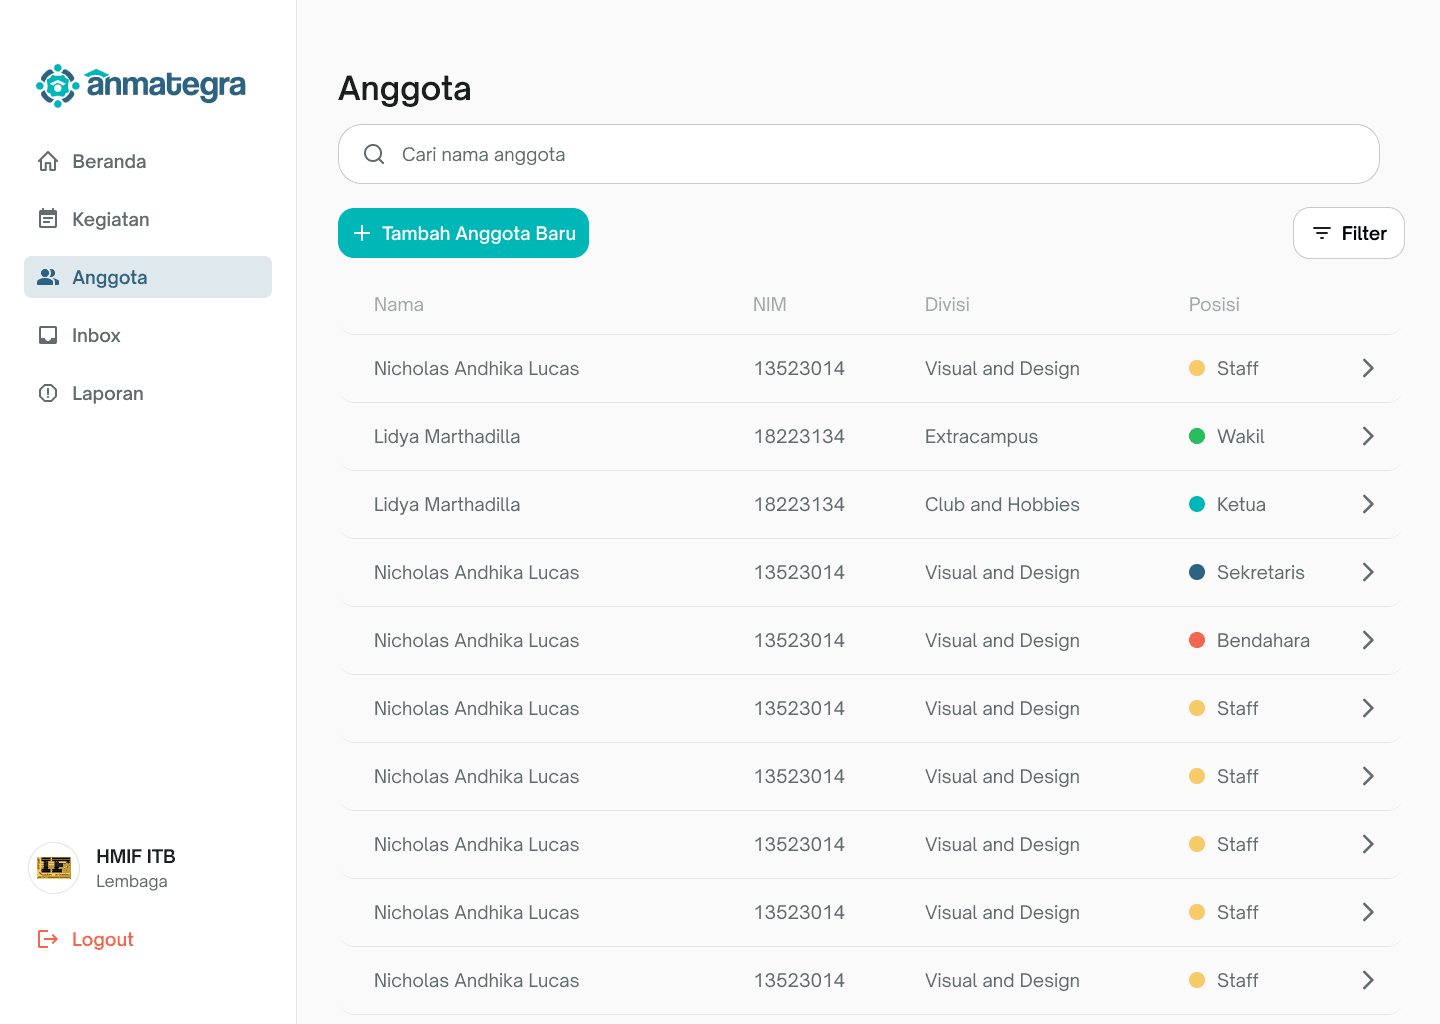Click the Logout arrow icon
The image size is (1440, 1024).
tap(47, 939)
